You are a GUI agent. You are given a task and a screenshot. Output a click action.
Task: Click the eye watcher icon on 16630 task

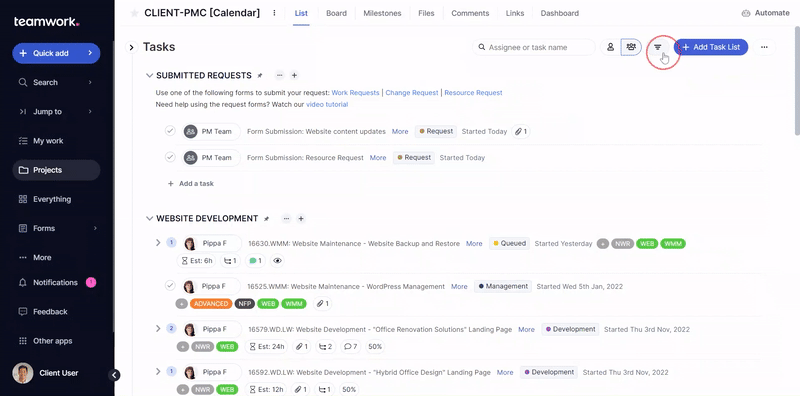(x=277, y=261)
